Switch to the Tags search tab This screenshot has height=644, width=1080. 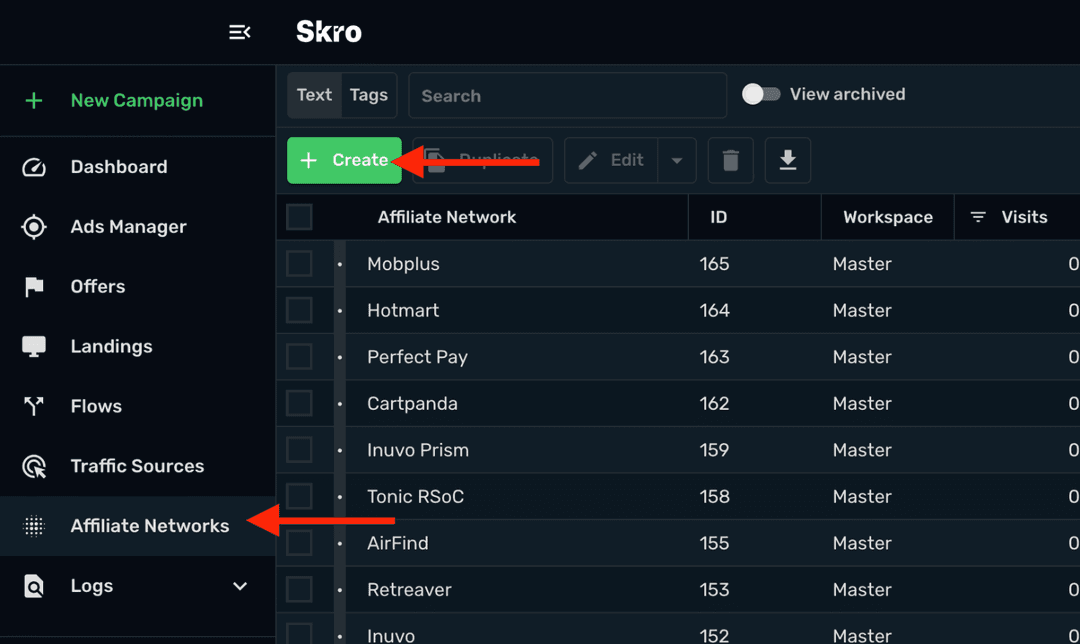click(368, 95)
